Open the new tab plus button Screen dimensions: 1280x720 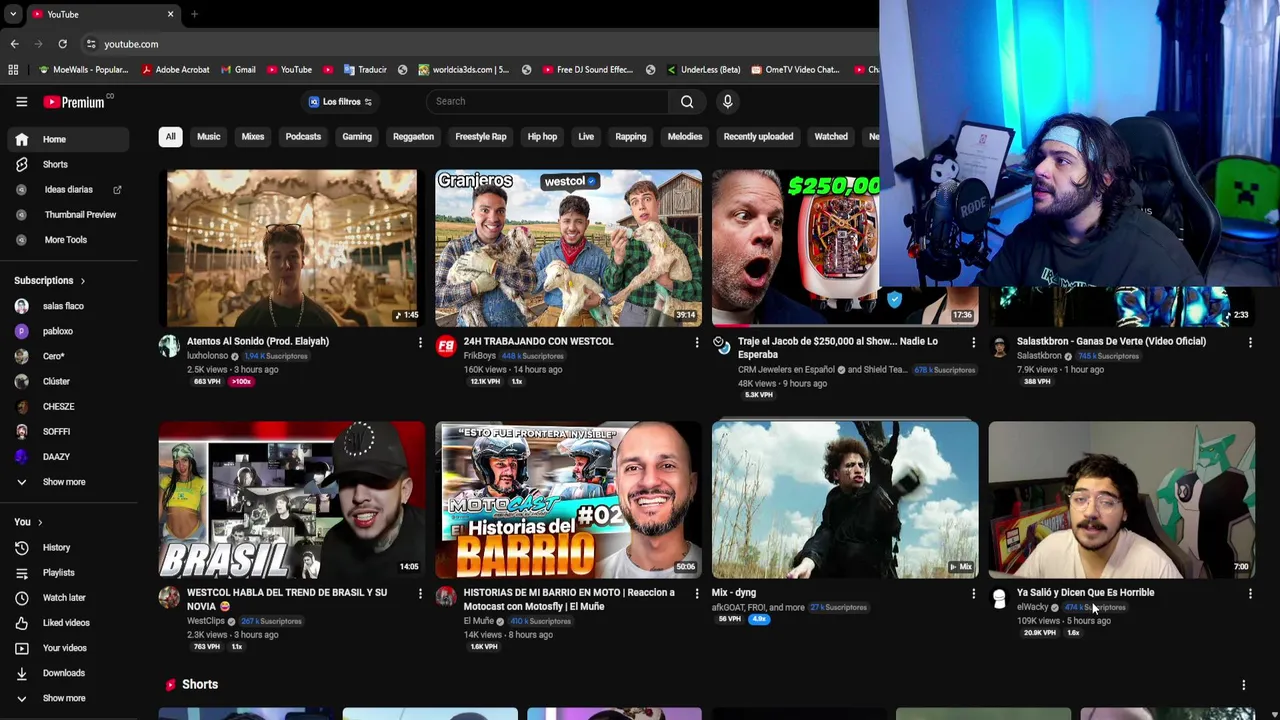point(194,14)
